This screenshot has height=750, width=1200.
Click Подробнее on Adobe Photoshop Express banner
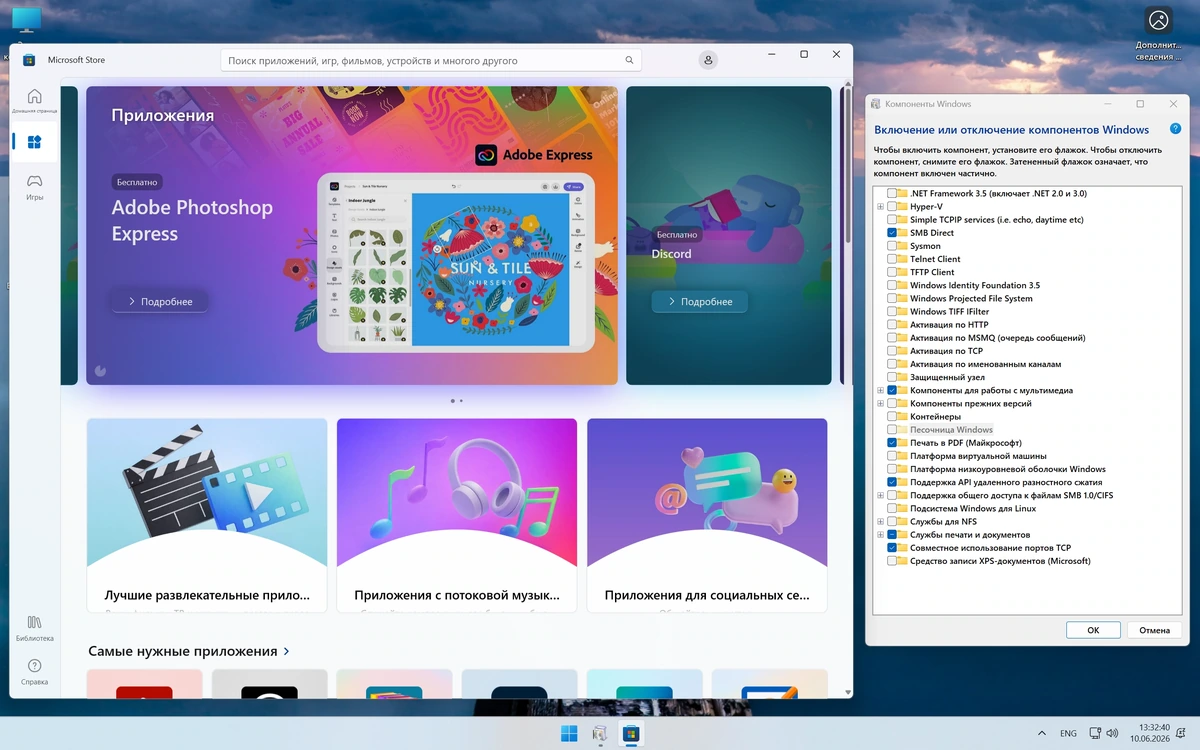160,301
